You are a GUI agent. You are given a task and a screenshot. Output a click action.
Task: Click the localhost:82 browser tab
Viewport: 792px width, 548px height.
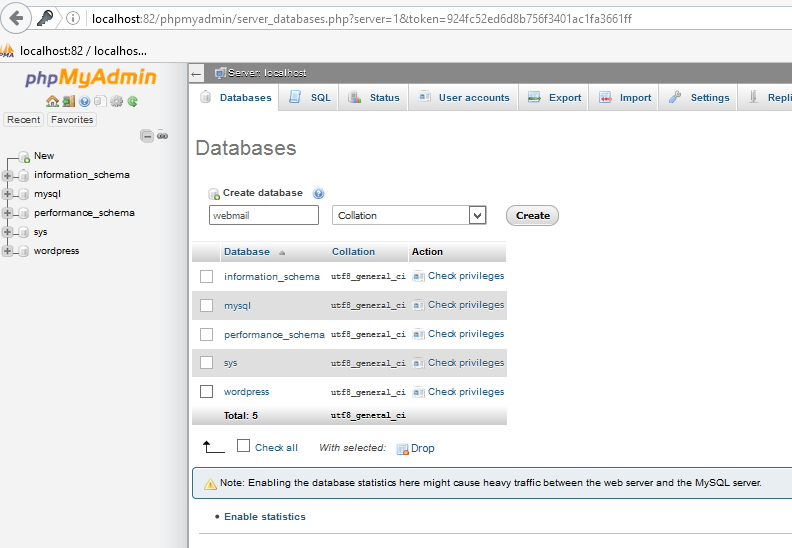click(x=74, y=51)
